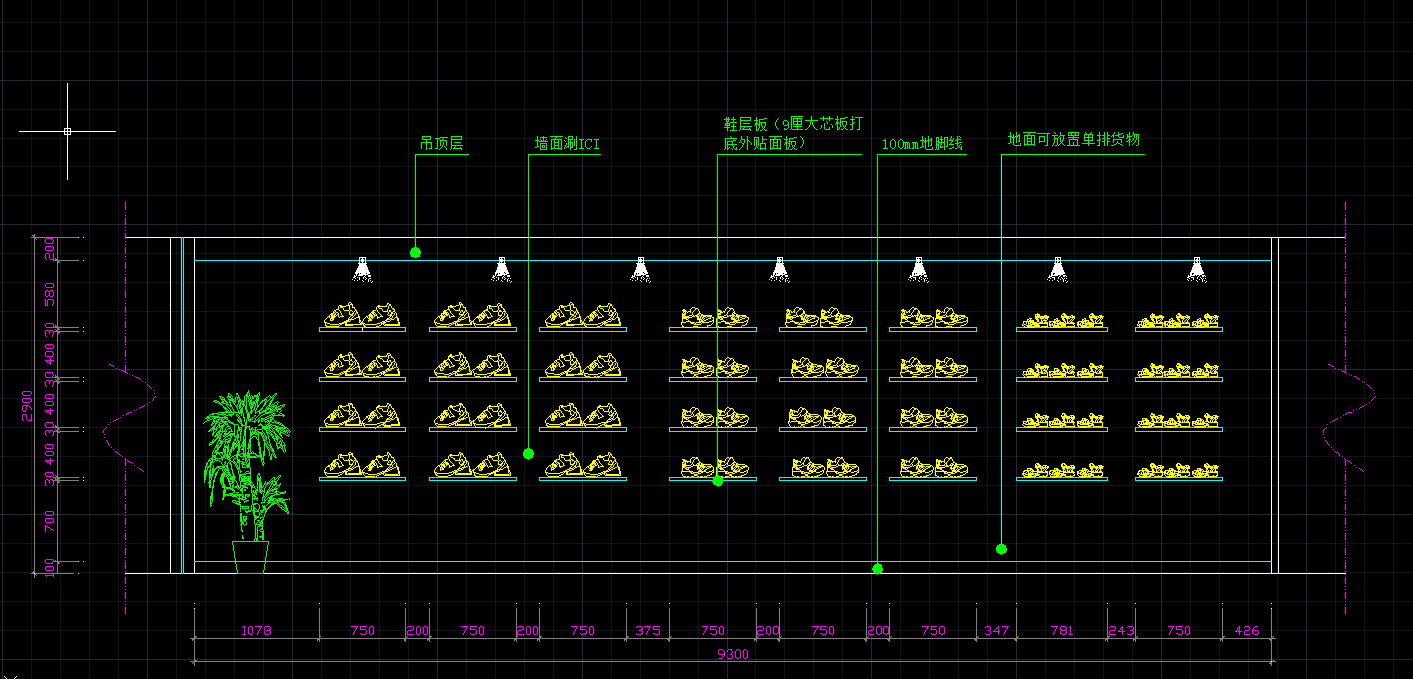Select the crosshair cursor marker at top-left

[x=67, y=131]
